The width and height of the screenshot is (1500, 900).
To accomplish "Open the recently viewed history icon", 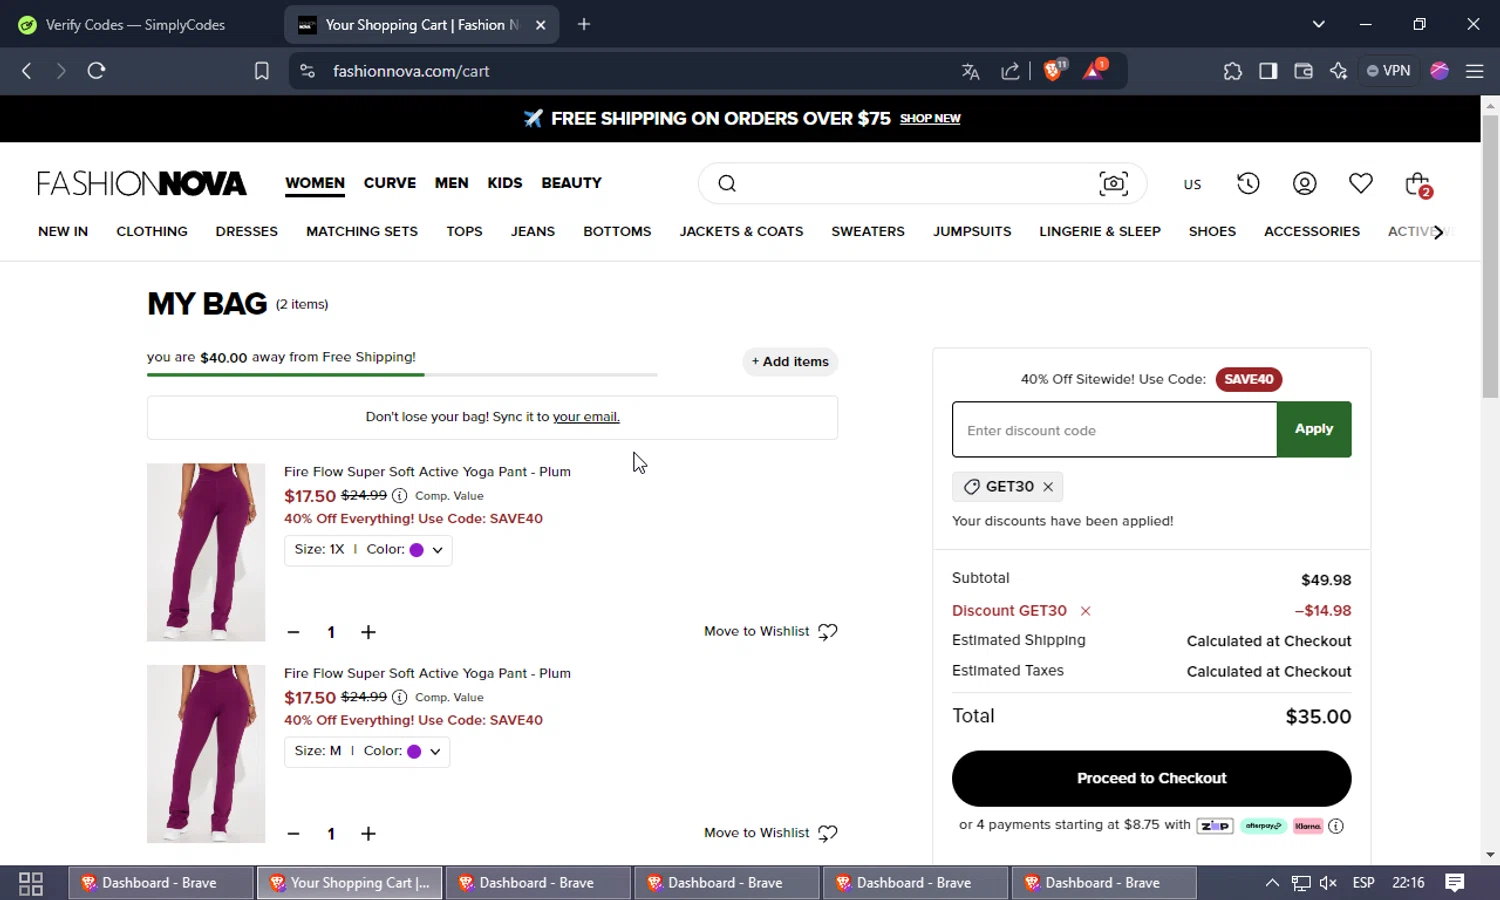I will pyautogui.click(x=1248, y=184).
